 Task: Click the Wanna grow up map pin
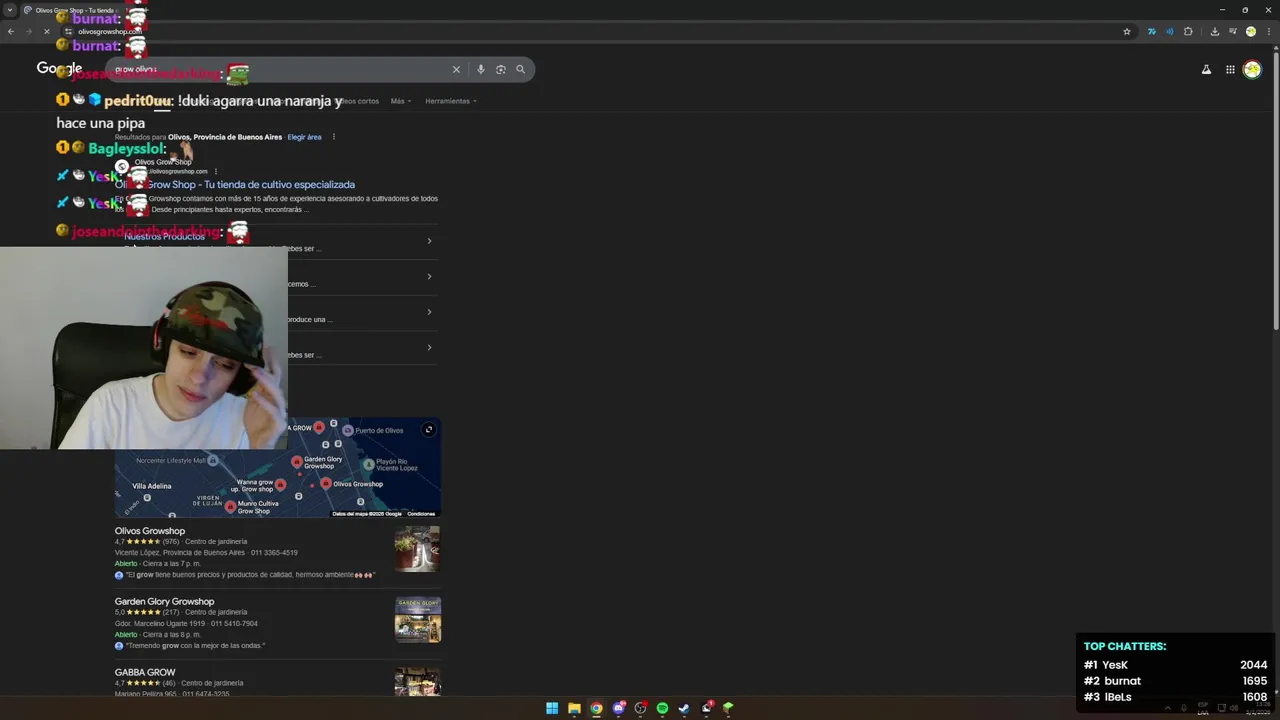click(x=281, y=485)
